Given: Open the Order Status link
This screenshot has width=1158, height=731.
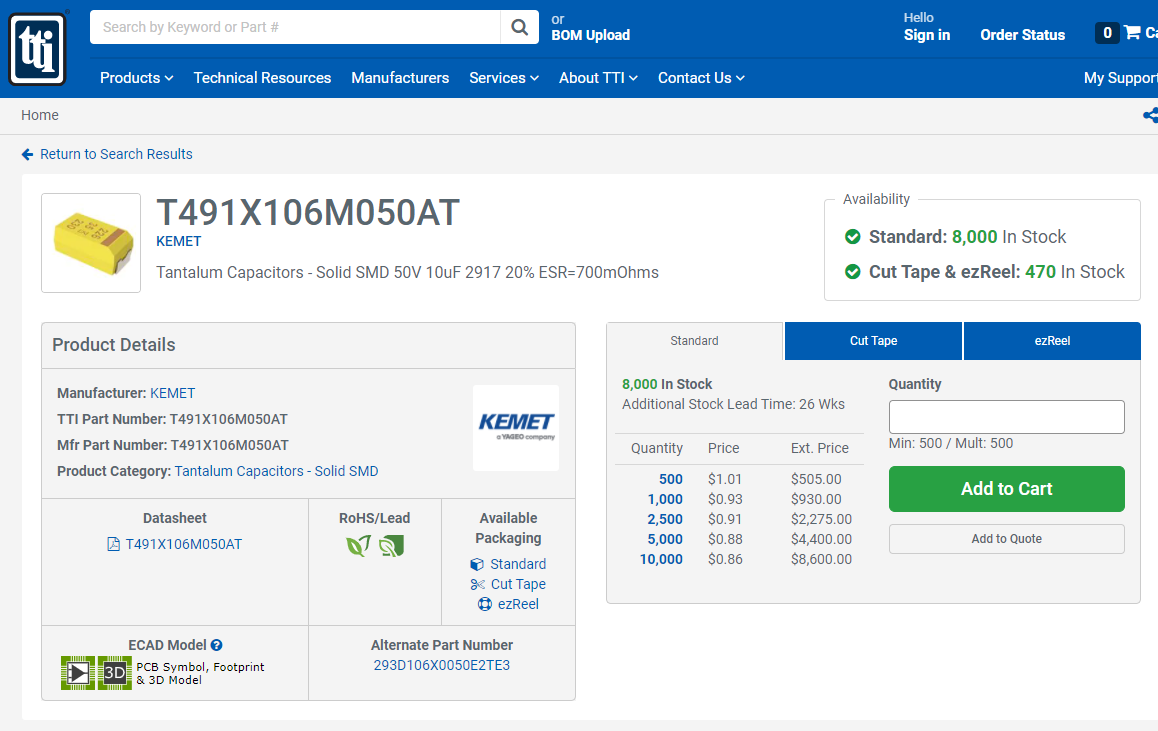Looking at the screenshot, I should click(1023, 35).
